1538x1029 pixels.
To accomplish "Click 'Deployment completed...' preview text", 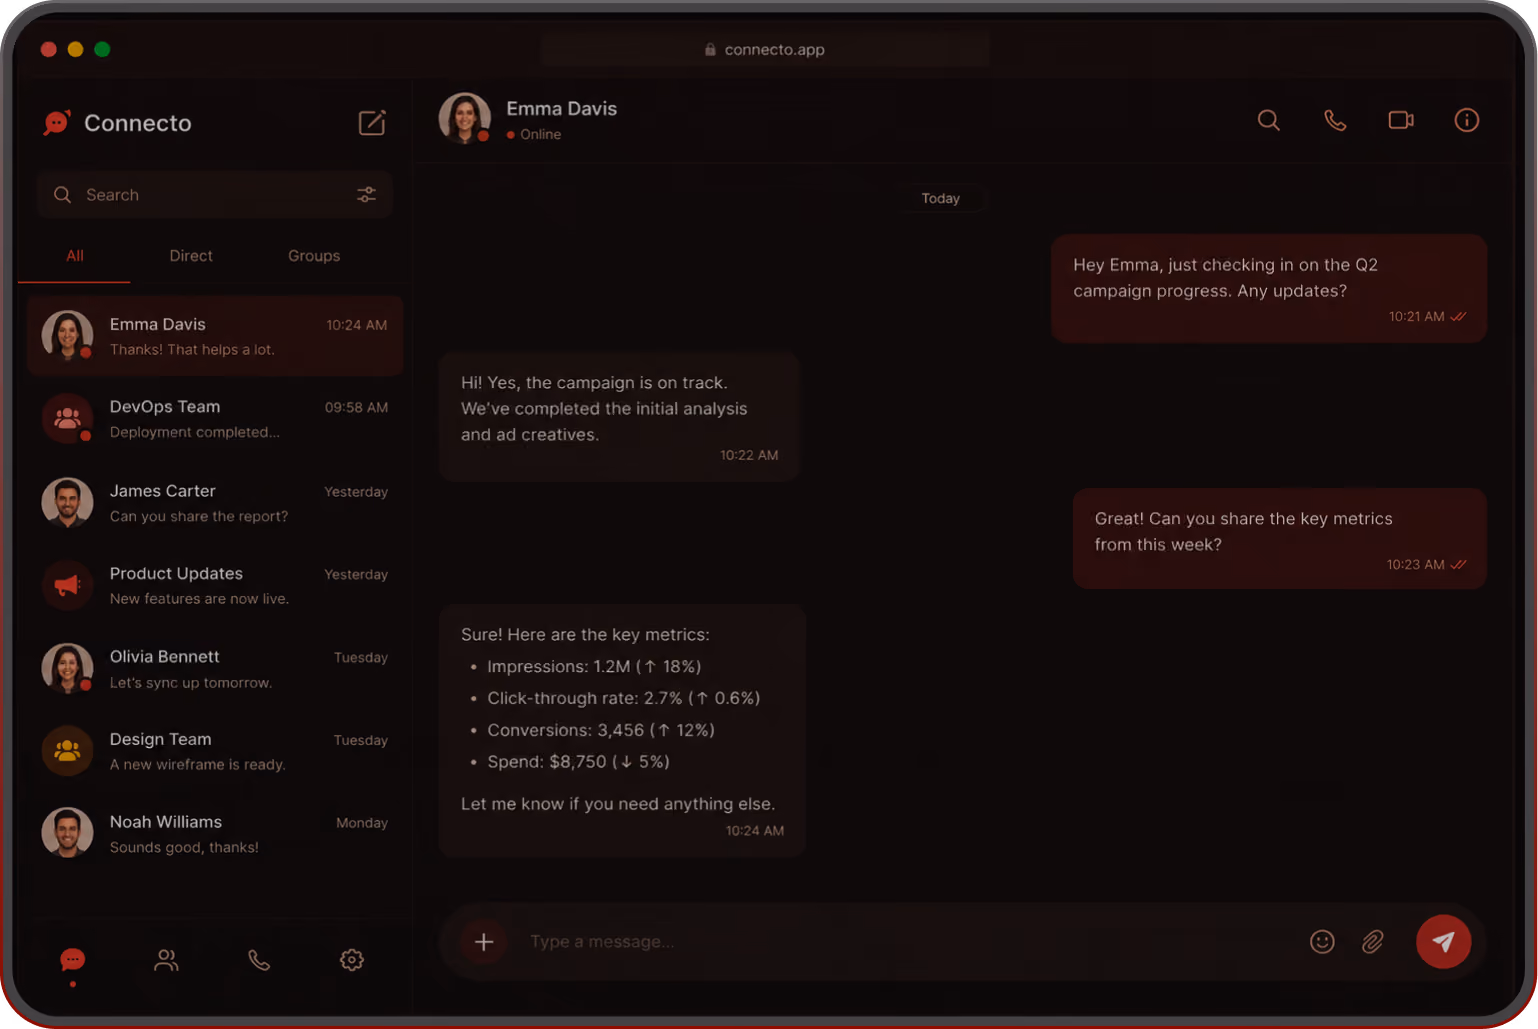I will pos(195,433).
